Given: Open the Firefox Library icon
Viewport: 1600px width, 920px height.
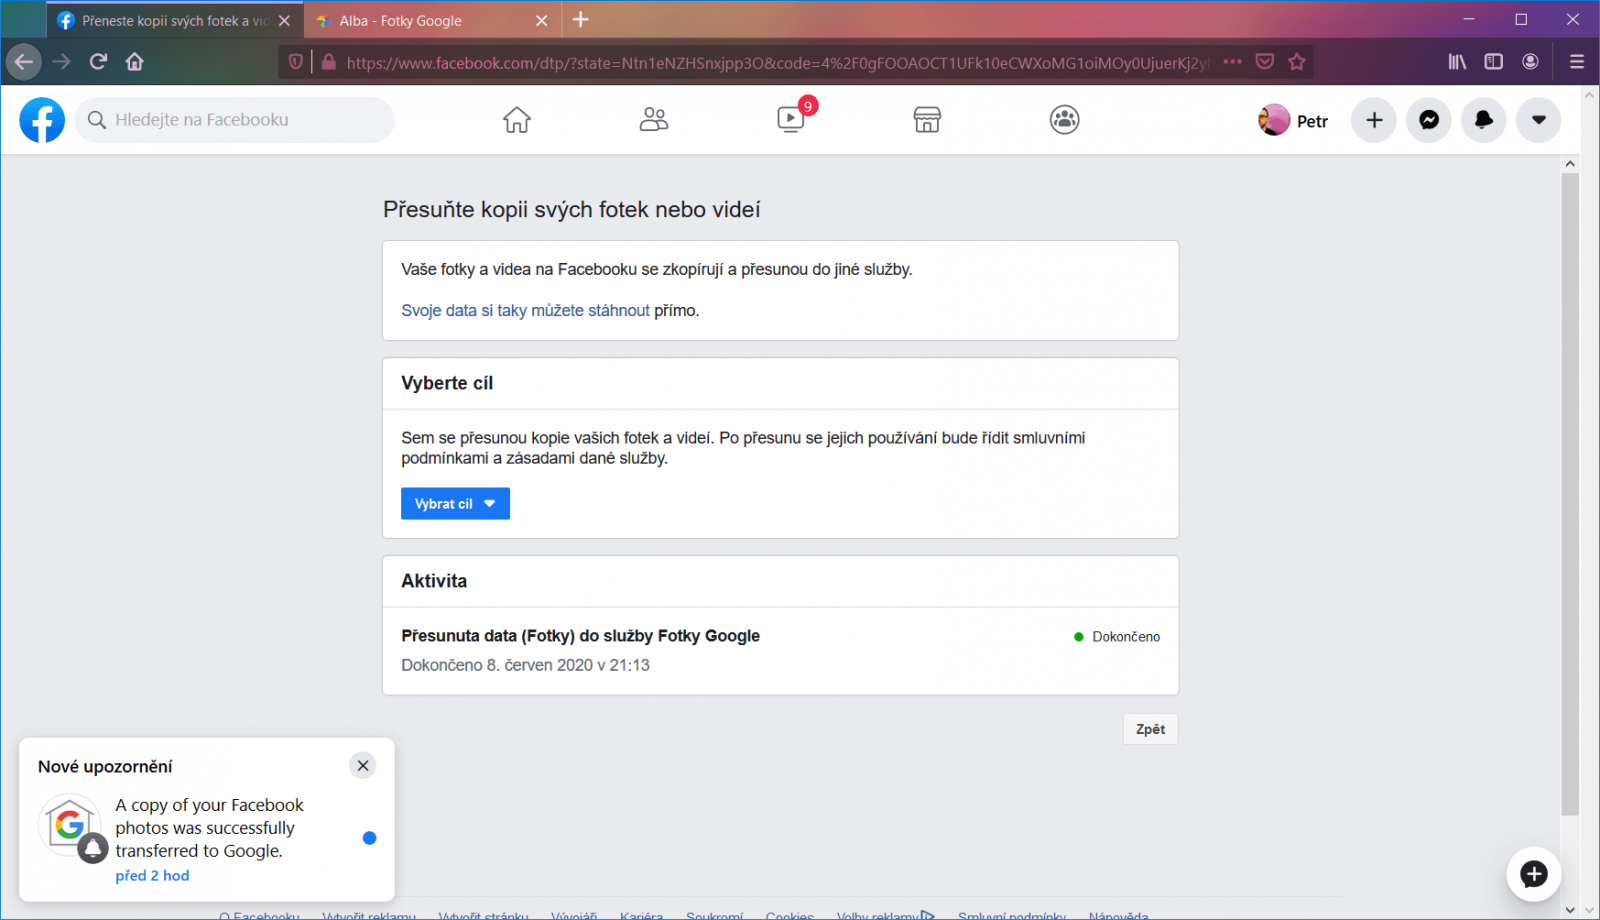Looking at the screenshot, I should tap(1457, 62).
